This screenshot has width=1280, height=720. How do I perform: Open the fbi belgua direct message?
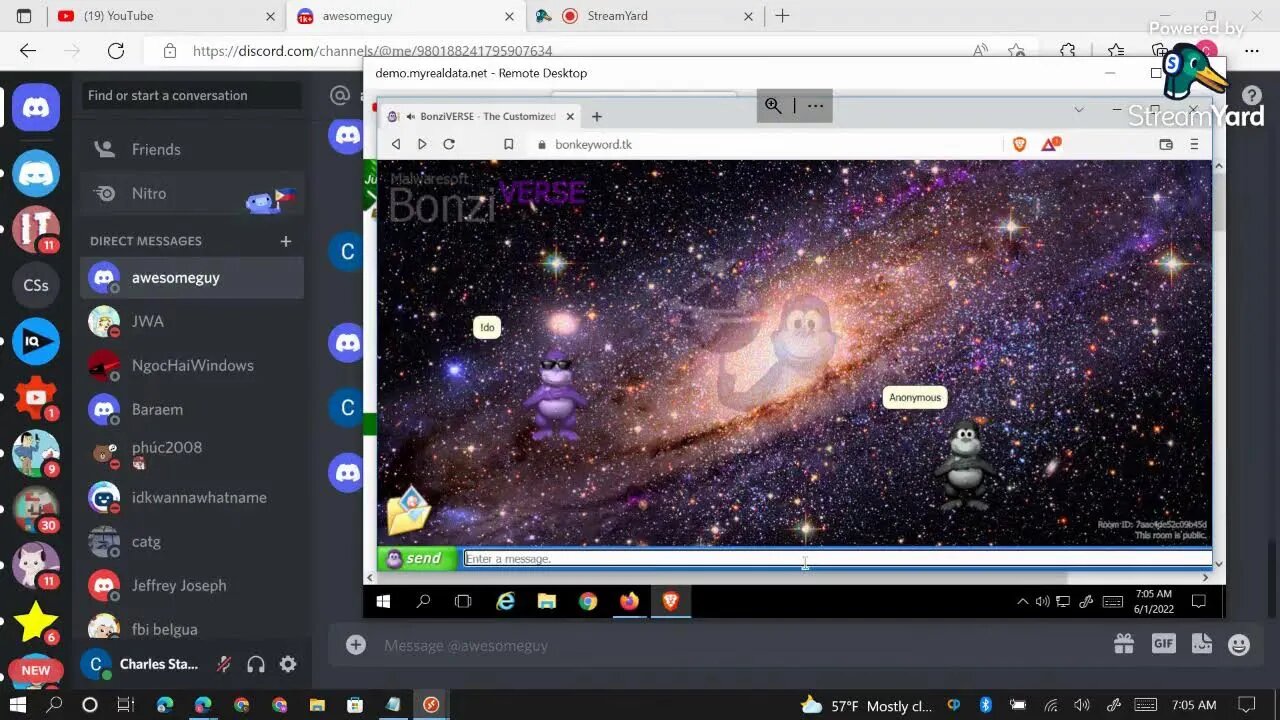192,629
